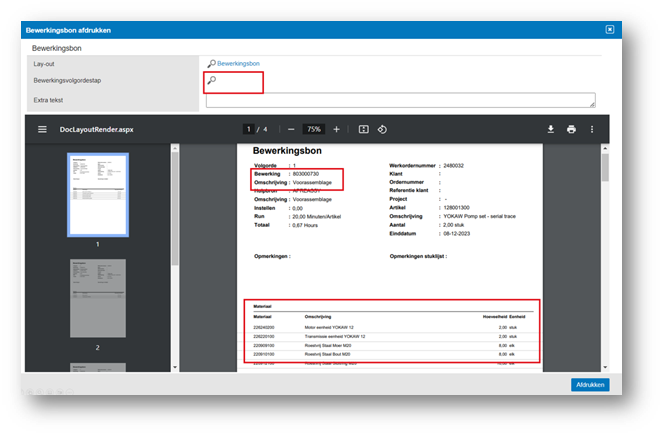Click into the Extra tekst field
This screenshot has width=664, height=437.
pyautogui.click(x=400, y=100)
